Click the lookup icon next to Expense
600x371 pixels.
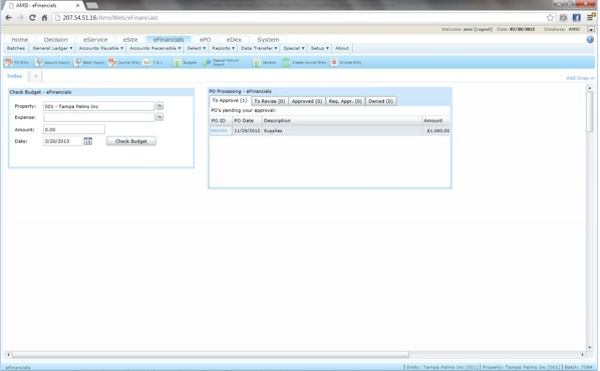click(x=160, y=117)
